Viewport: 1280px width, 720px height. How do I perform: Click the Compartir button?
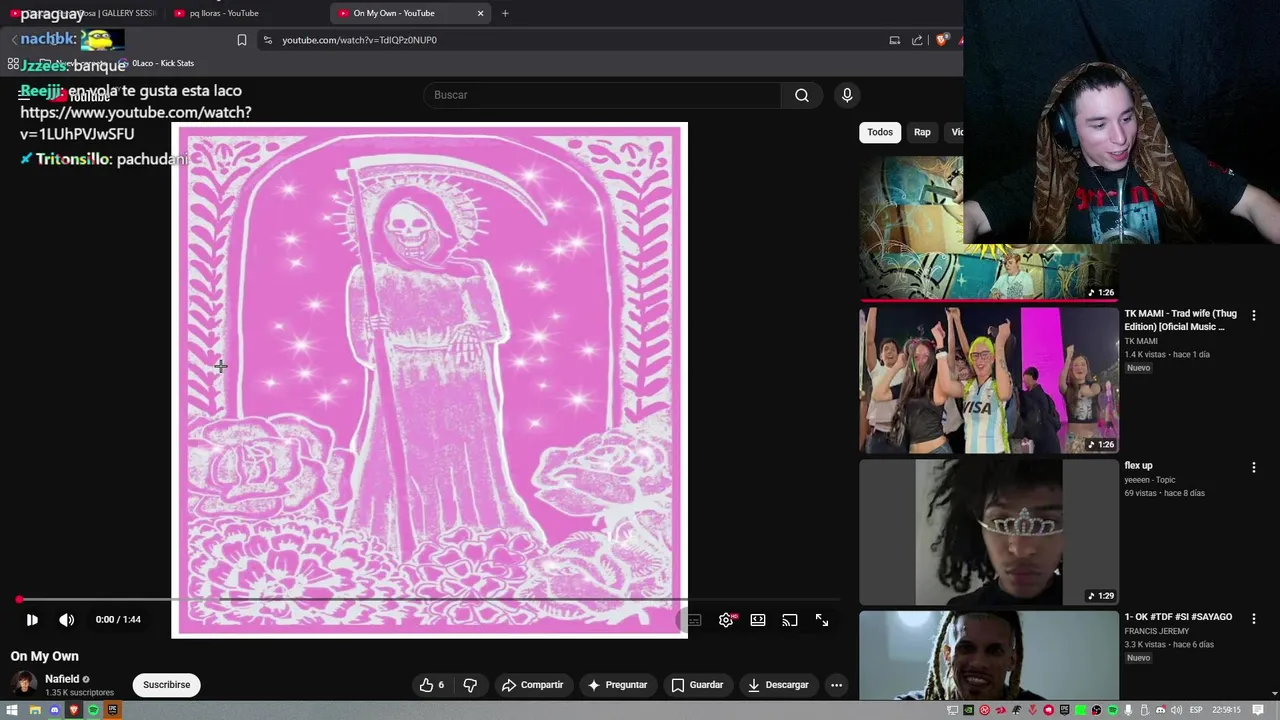[532, 685]
